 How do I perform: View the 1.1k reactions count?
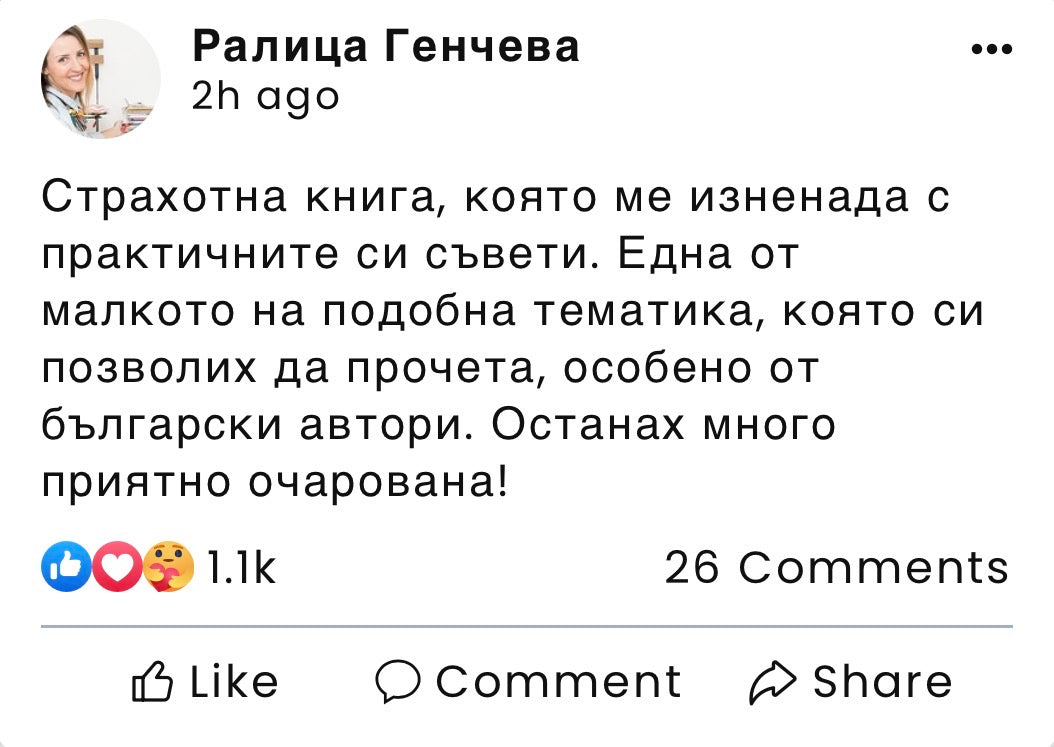[x=241, y=568]
